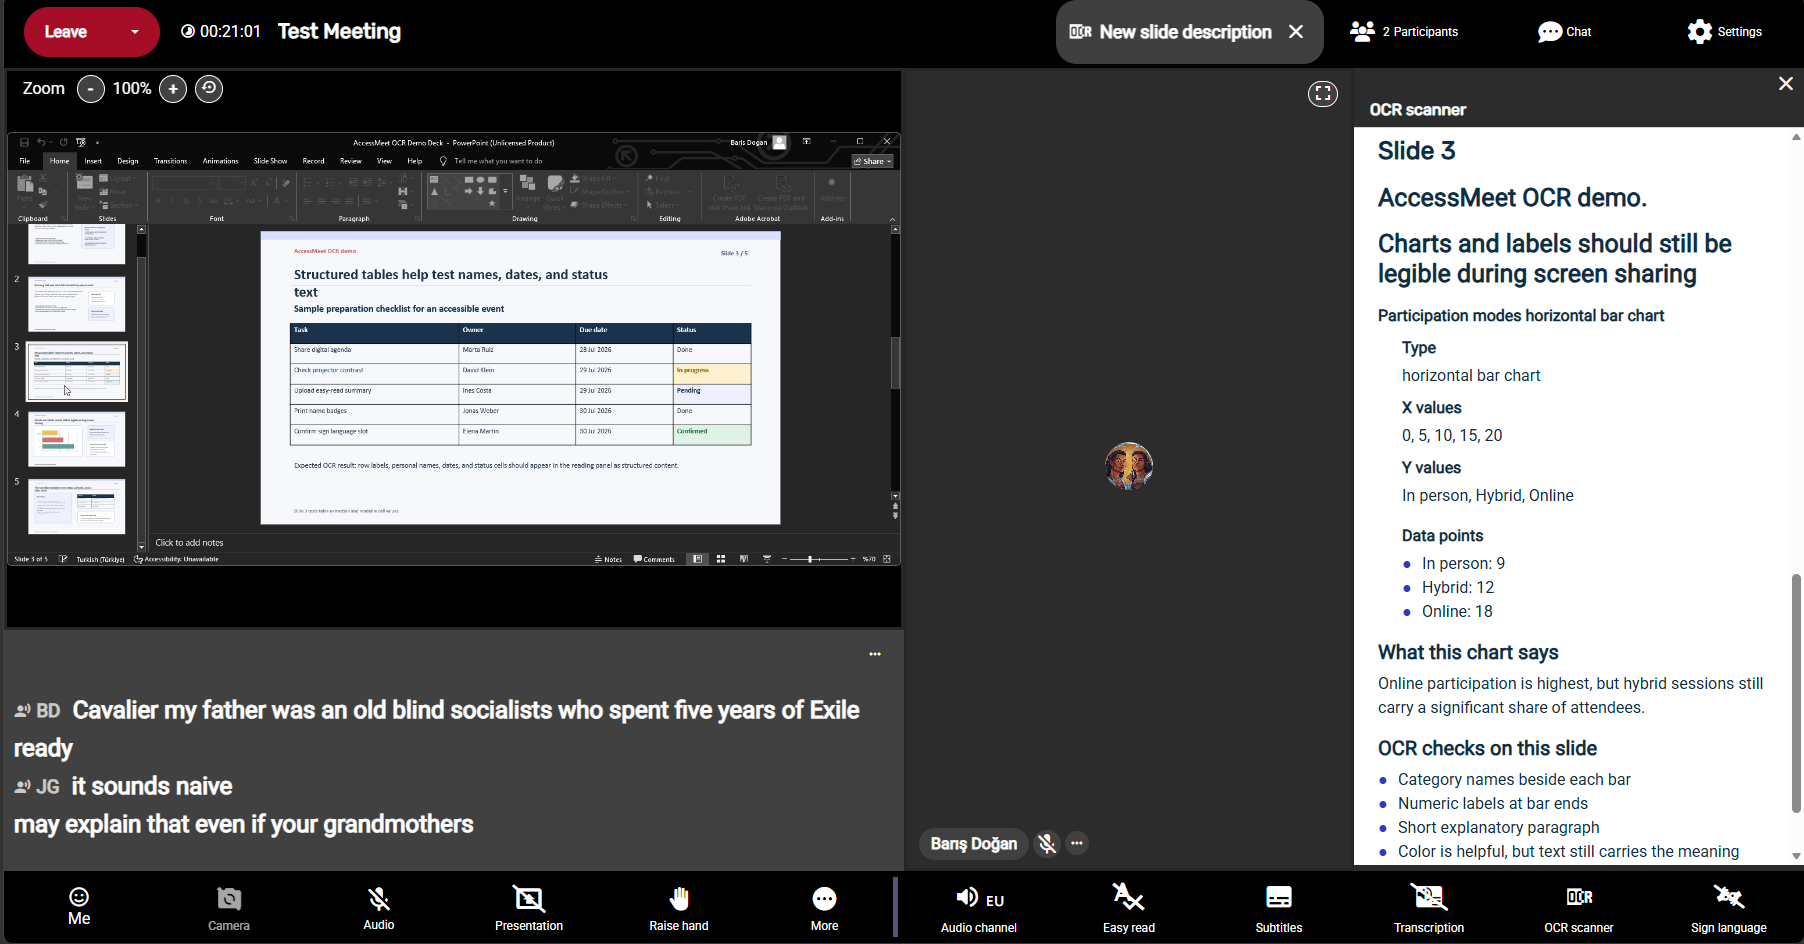1804x944 pixels.
Task: Click PowerPoint zoom slider in status bar
Action: tap(819, 559)
